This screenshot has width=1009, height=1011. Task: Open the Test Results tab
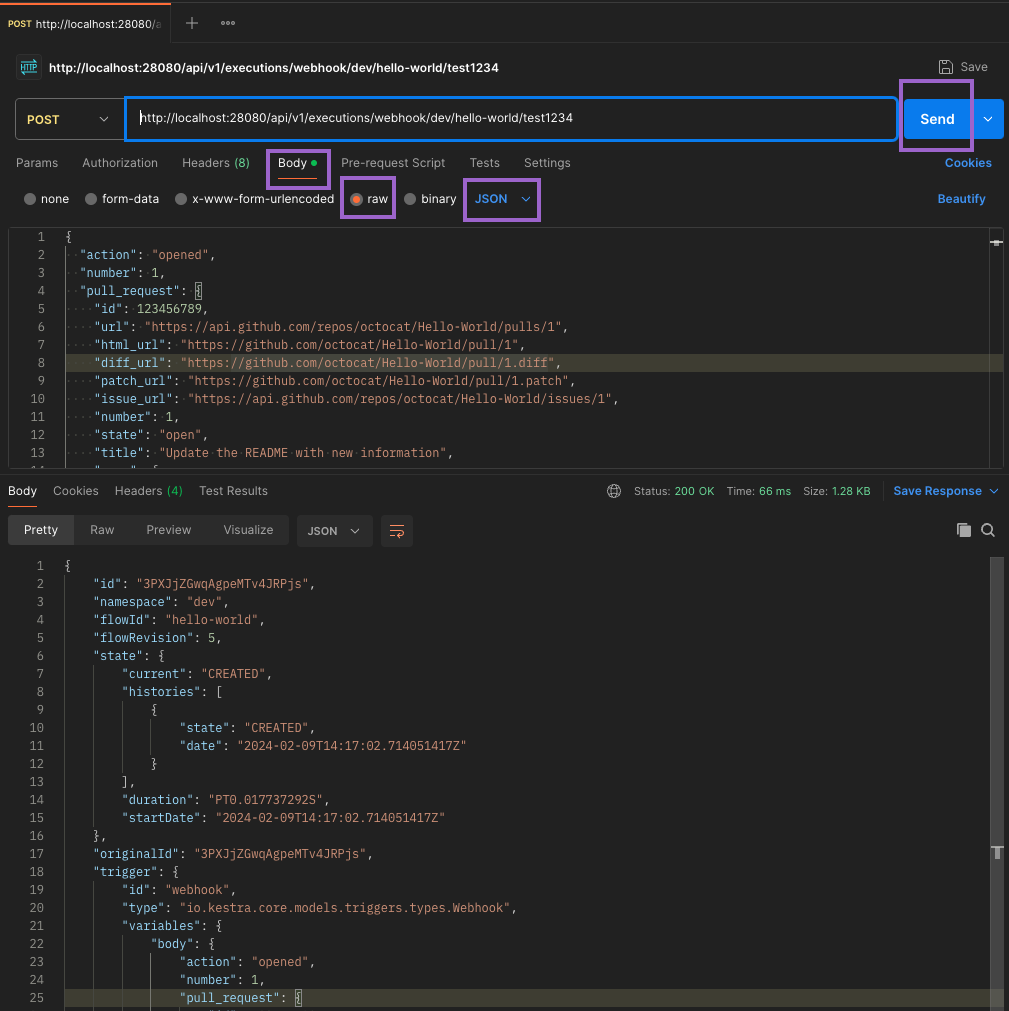(231, 491)
